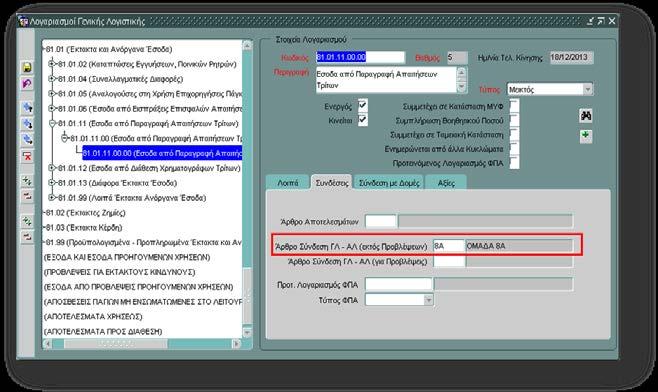Enable Προτεινόμενος Λογαριασμός ΦΠΑ checkbox
Image resolution: width=658 pixels, height=392 pixels.
point(514,163)
